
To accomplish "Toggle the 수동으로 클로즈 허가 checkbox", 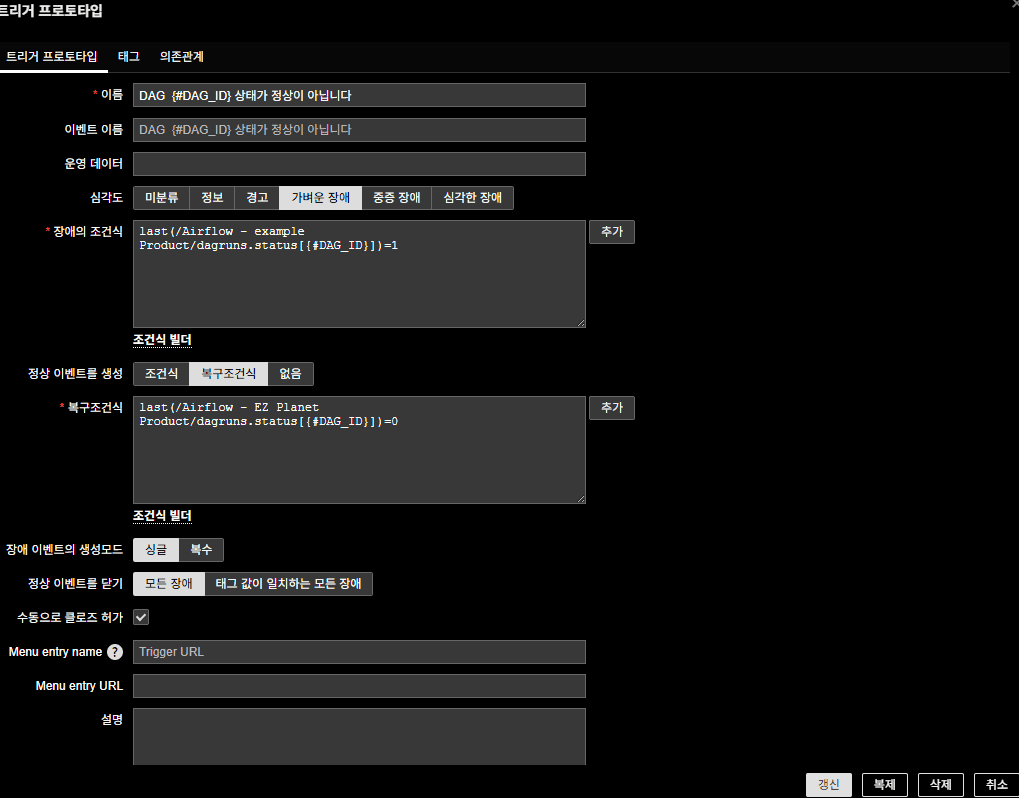I will (x=141, y=618).
